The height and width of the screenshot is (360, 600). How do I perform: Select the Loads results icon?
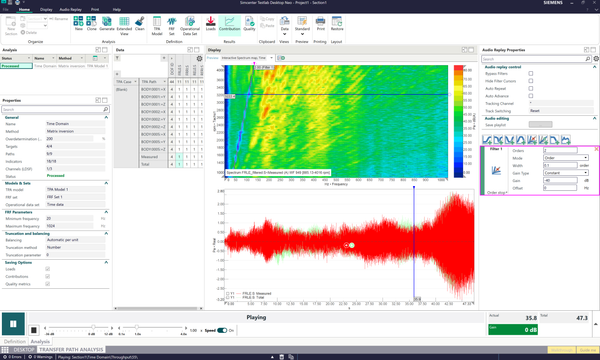point(210,24)
